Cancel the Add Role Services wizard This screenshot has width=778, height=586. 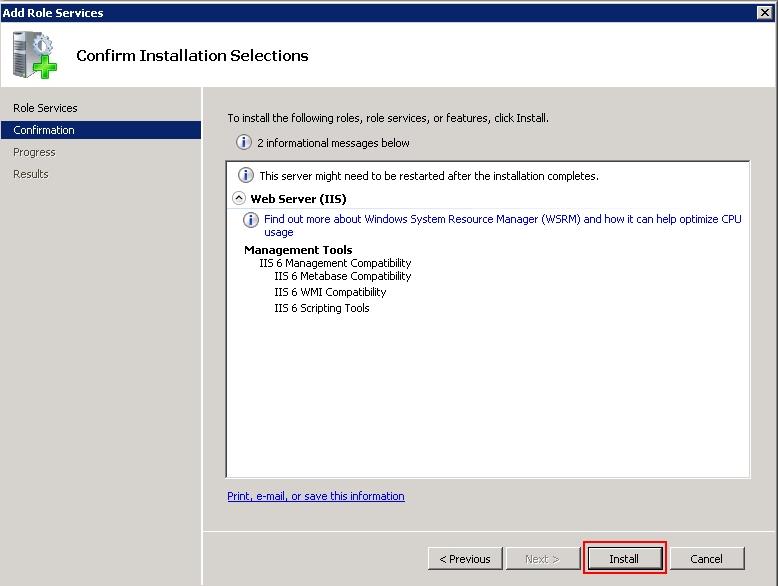pyautogui.click(x=707, y=559)
